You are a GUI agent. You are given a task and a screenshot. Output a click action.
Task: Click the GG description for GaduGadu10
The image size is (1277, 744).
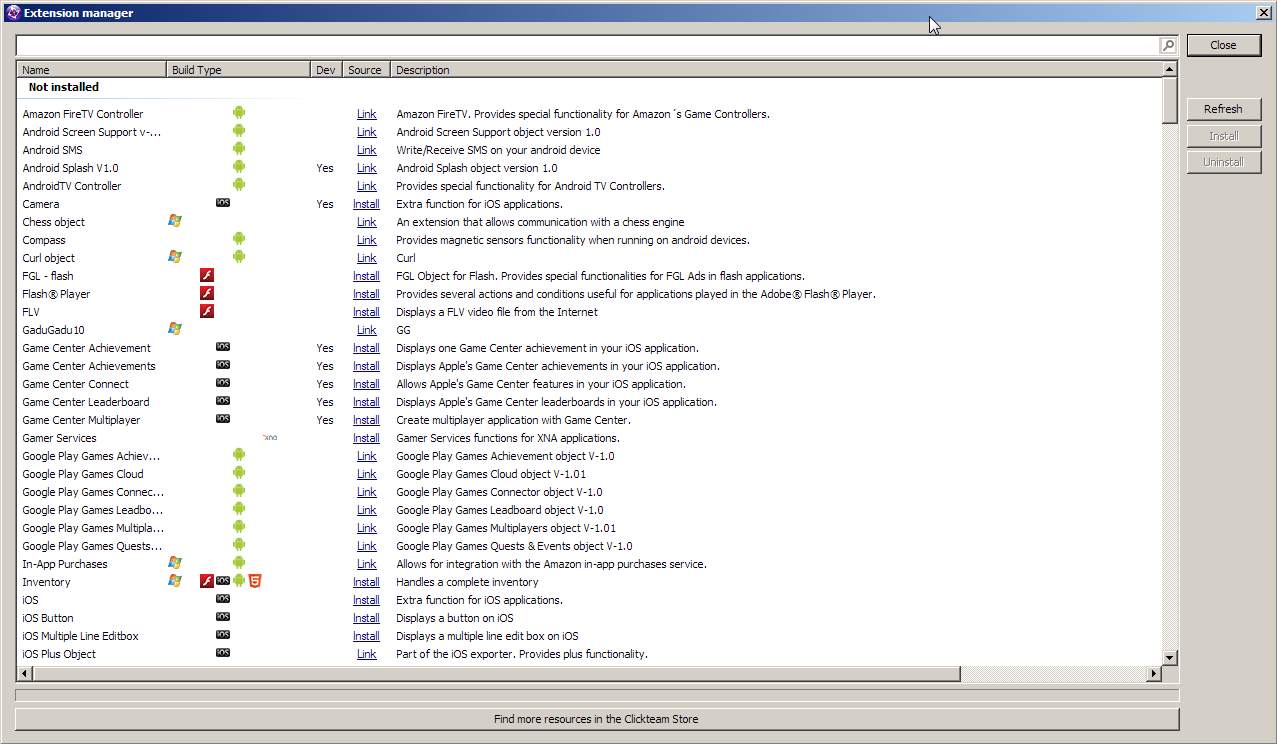click(x=403, y=330)
